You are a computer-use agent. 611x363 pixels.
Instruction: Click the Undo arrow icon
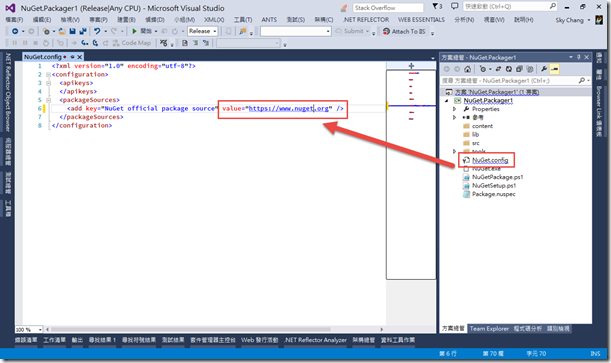click(x=97, y=31)
